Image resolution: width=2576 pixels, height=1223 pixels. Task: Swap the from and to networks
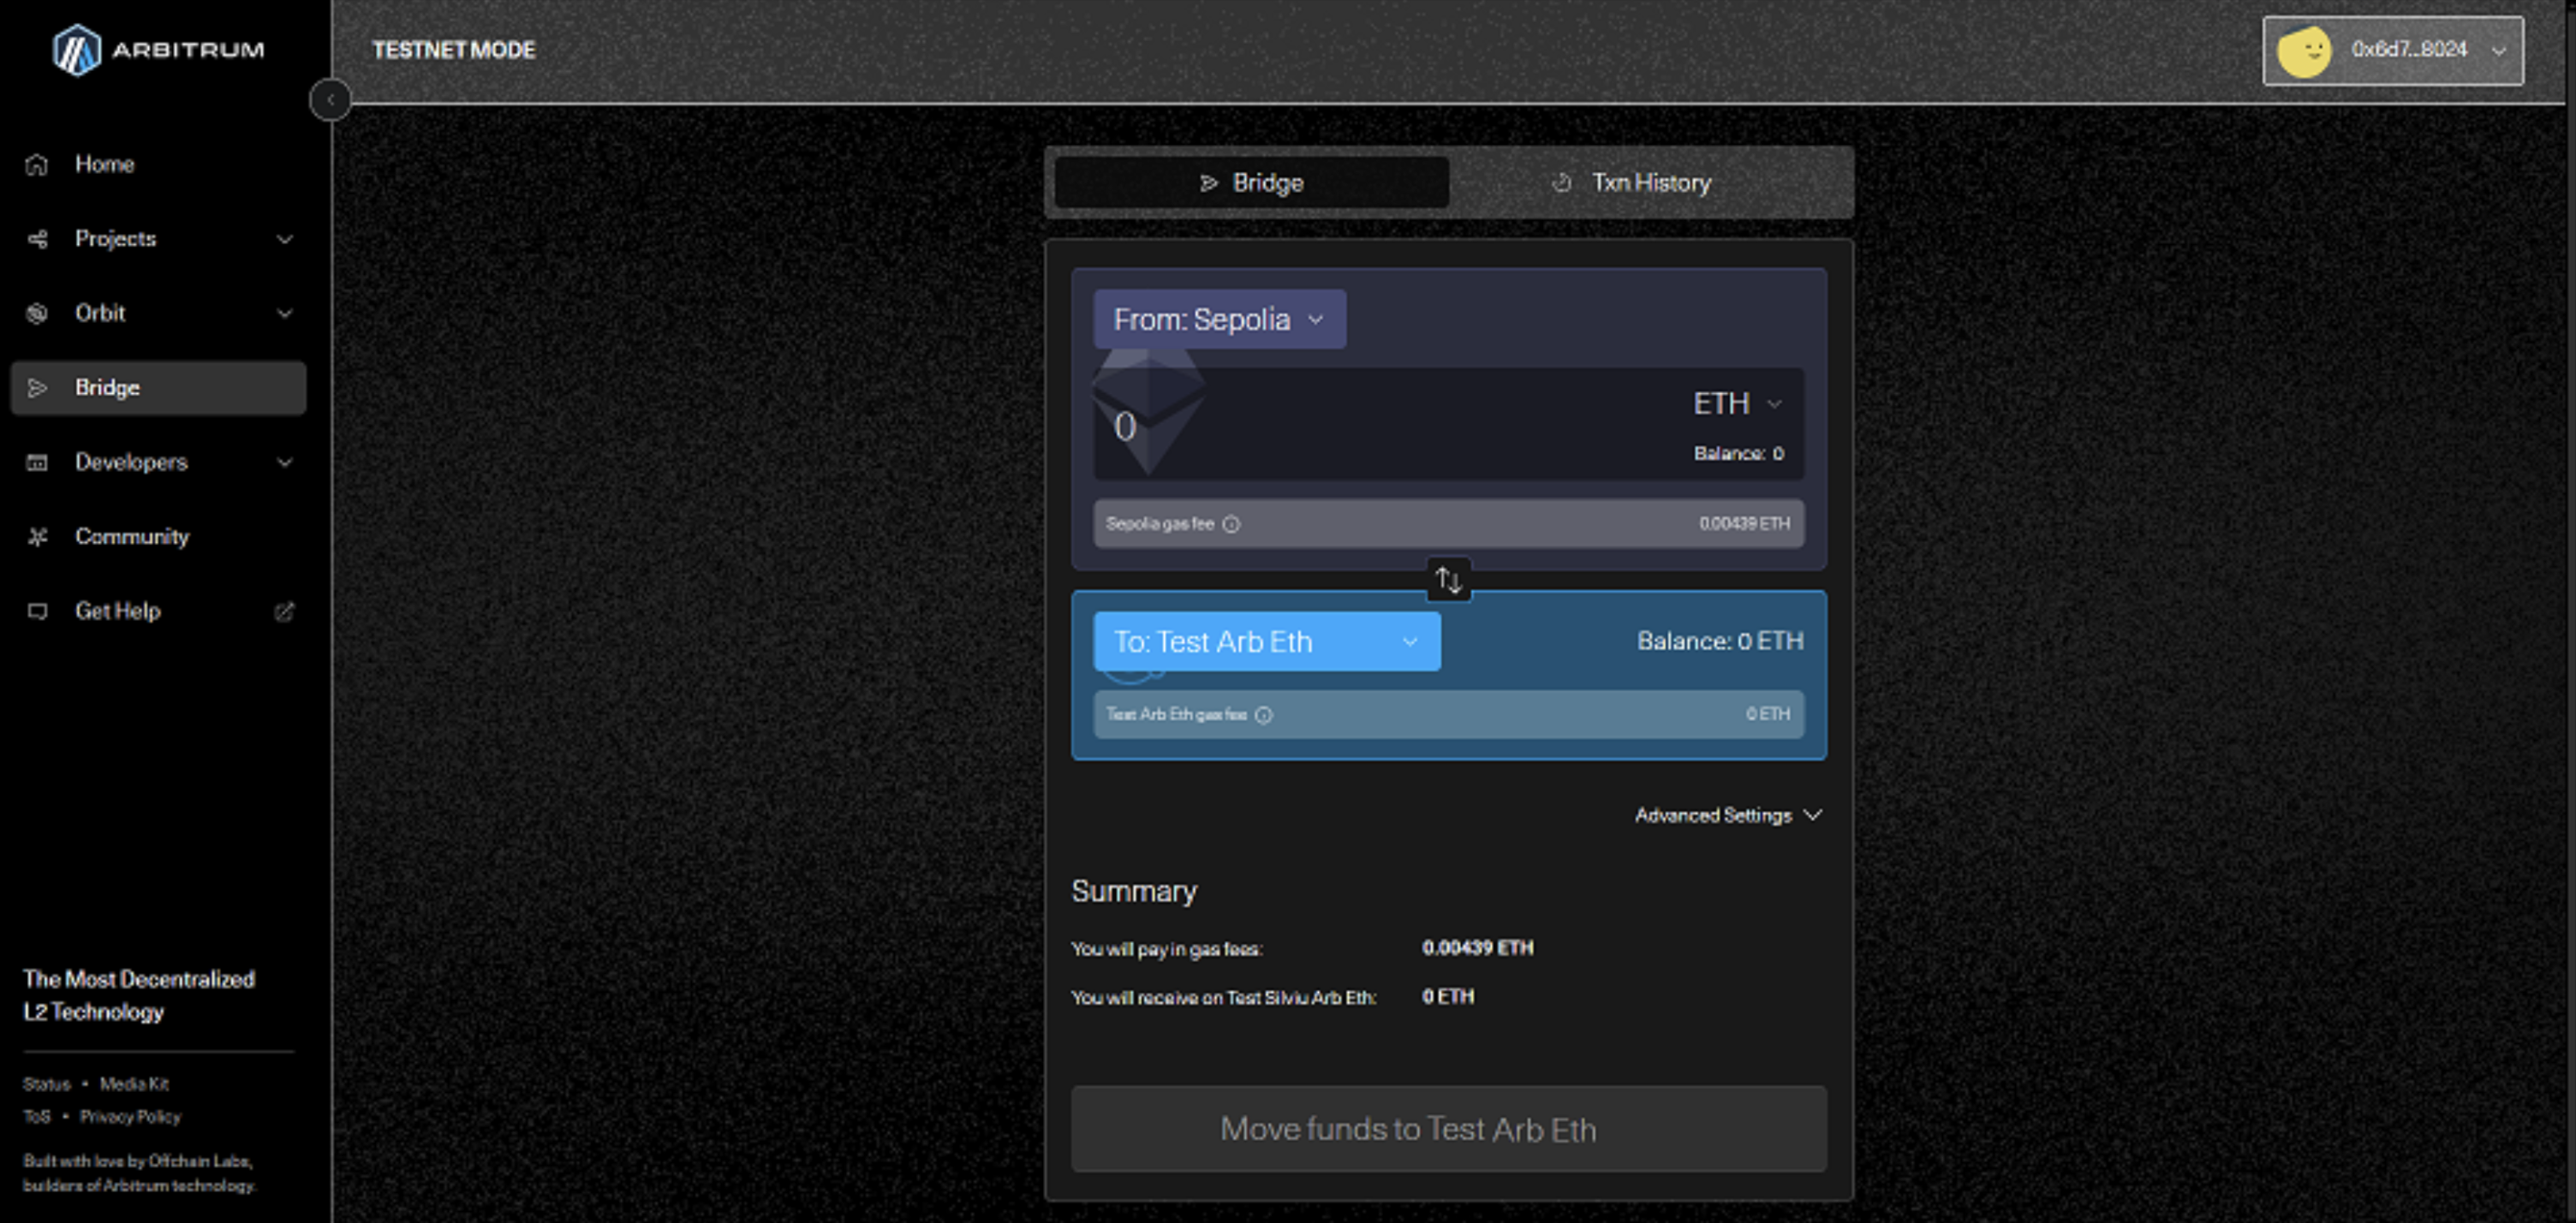click(1448, 580)
